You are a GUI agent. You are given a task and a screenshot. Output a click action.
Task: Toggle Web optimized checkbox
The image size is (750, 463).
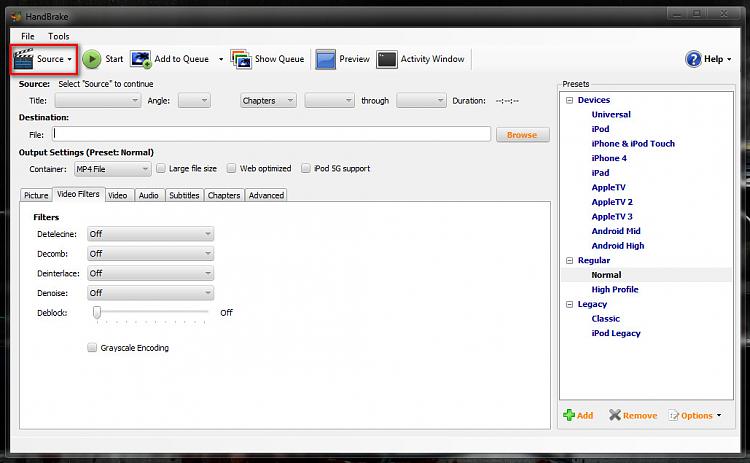232,168
